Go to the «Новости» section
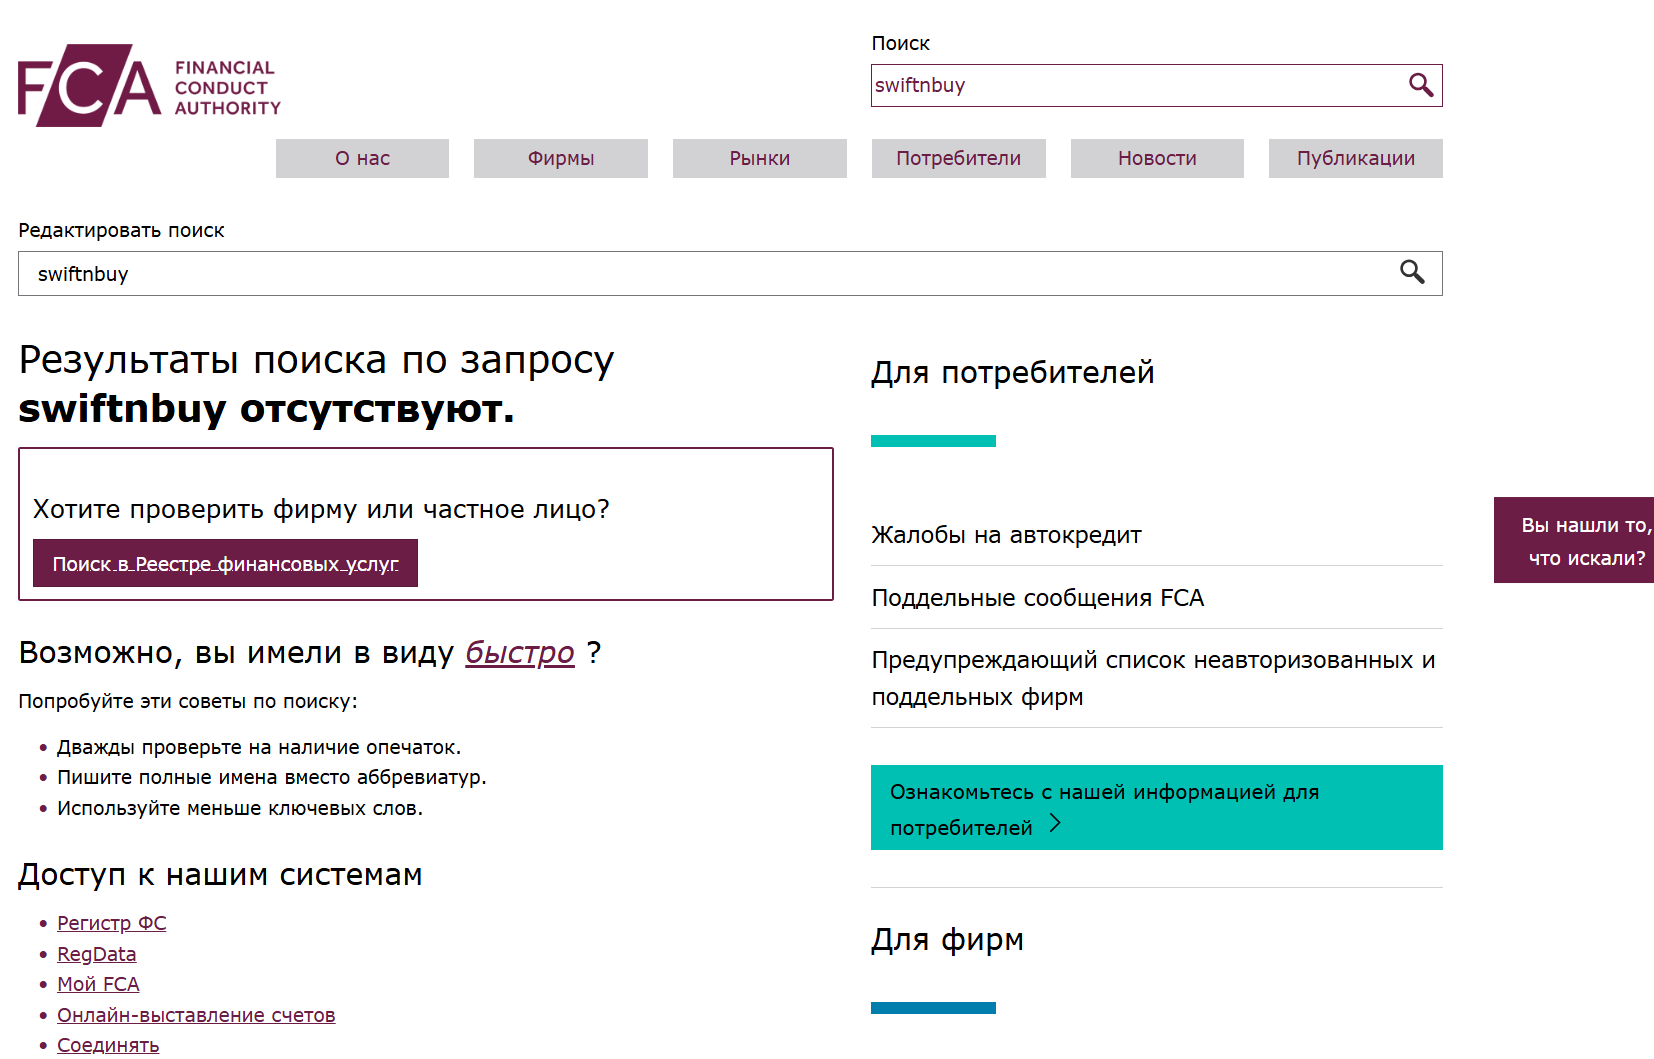This screenshot has height=1059, width=1654. (x=1156, y=158)
